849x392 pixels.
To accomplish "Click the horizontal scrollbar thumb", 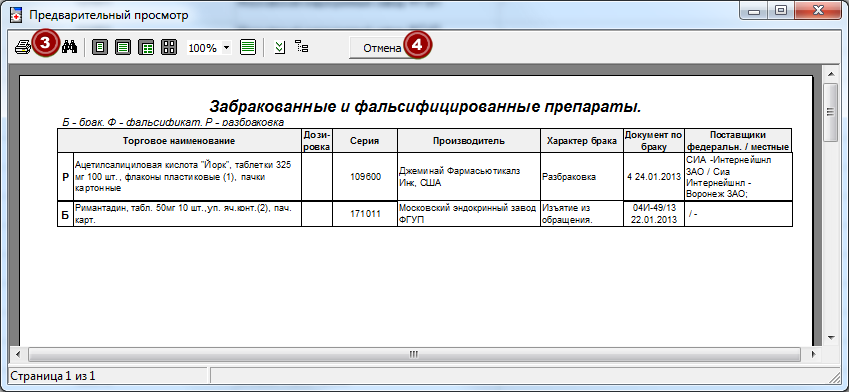I will [x=414, y=355].
